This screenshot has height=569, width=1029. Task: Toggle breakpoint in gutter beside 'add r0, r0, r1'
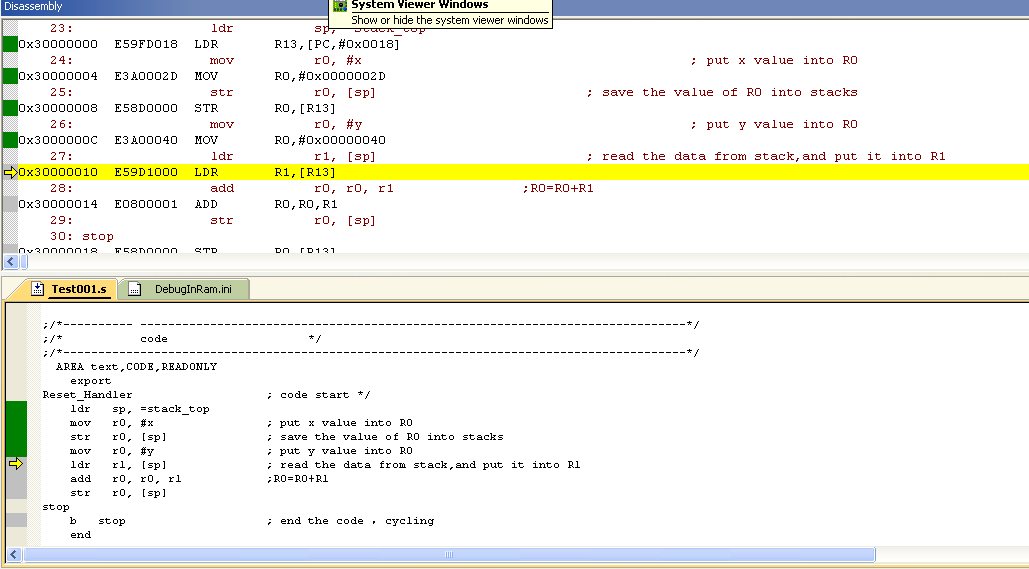click(x=15, y=478)
